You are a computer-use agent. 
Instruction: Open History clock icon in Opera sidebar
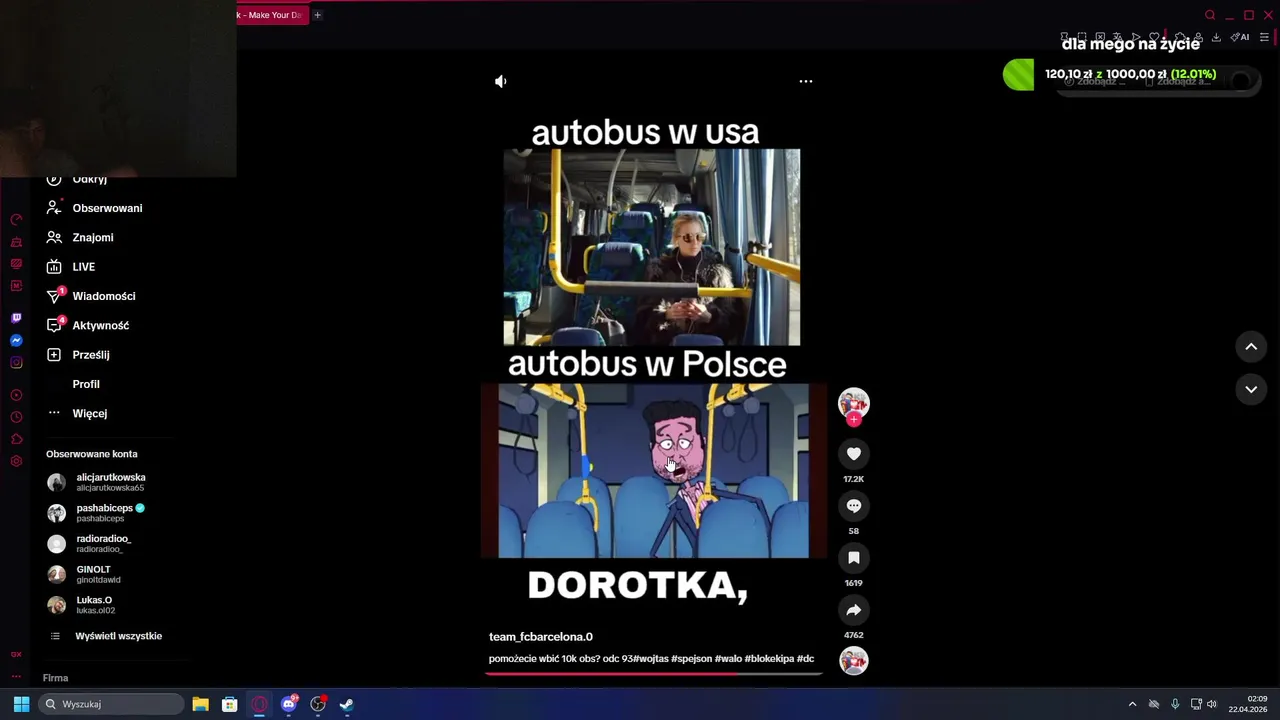click(16, 417)
